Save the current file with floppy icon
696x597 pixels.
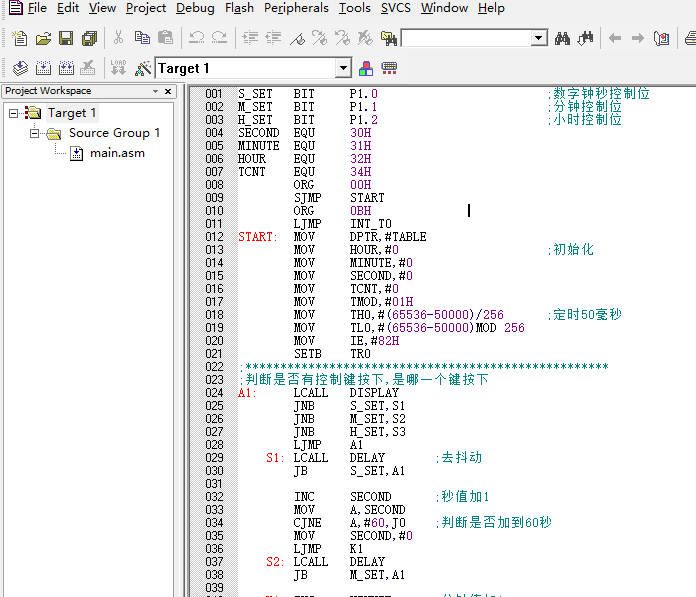[x=66, y=39]
